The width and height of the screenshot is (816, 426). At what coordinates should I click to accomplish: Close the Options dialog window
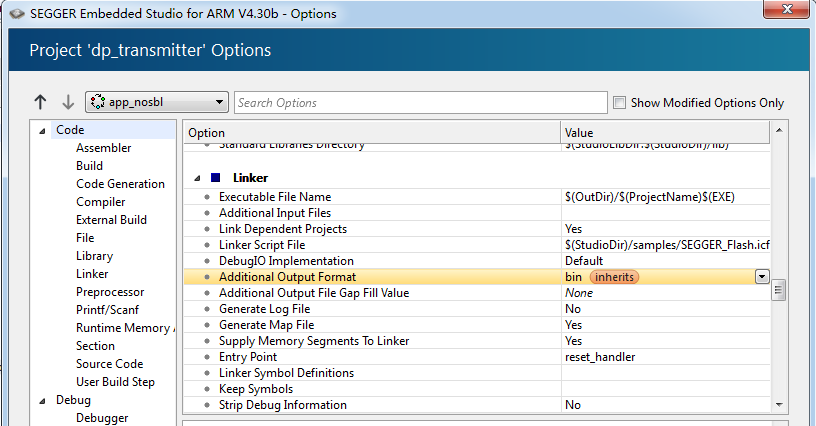[787, 9]
